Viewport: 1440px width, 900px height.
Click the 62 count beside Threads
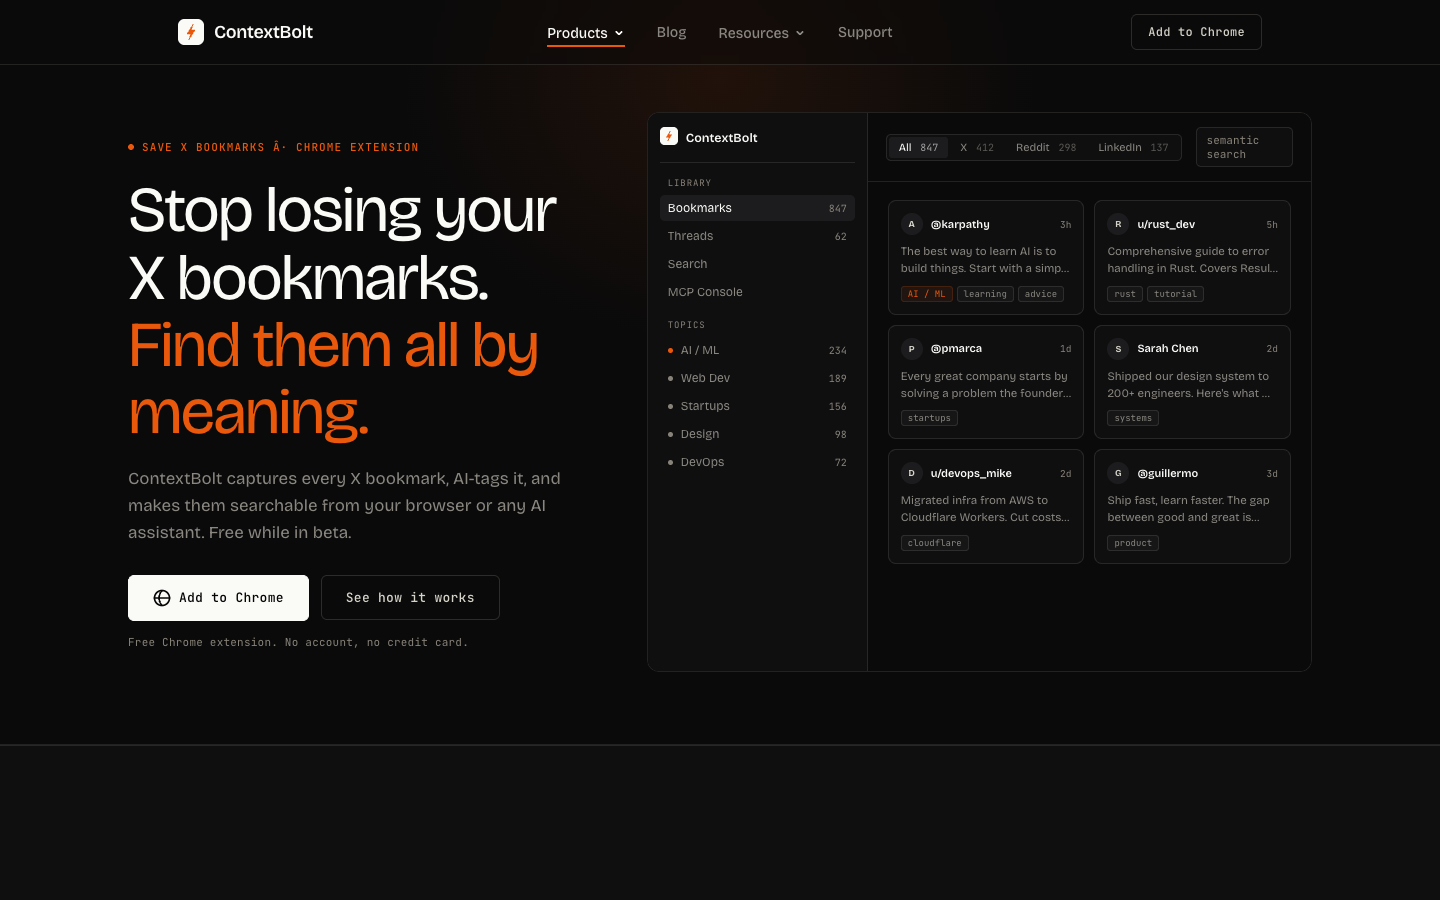(x=841, y=237)
